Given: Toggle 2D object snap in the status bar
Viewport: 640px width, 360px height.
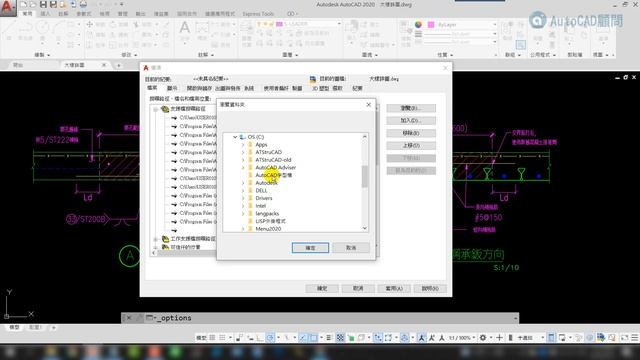Looking at the screenshot, I should click(x=313, y=338).
